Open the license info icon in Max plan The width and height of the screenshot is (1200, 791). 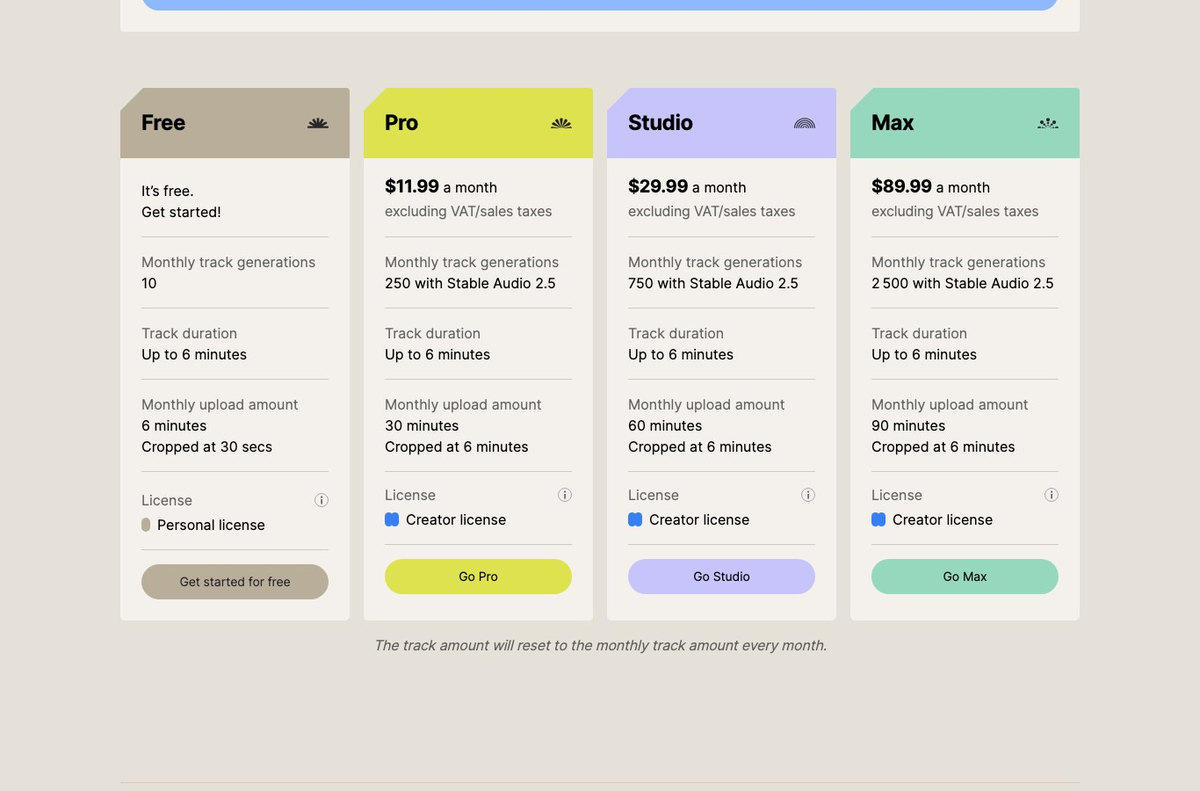pyautogui.click(x=1051, y=495)
